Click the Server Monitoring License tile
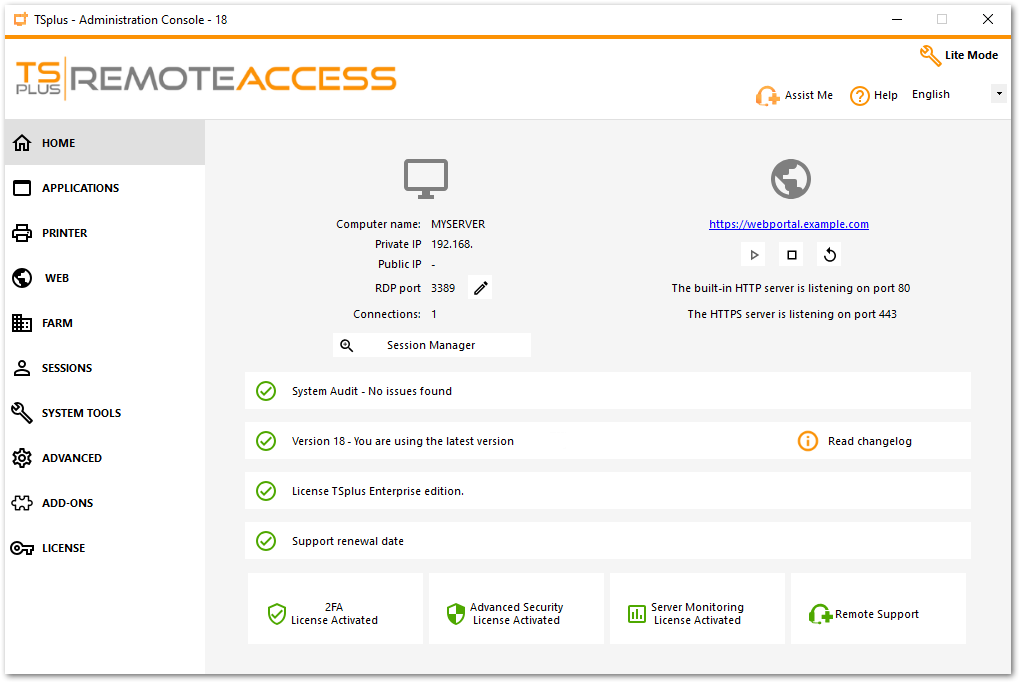This screenshot has height=683, width=1020. [696, 608]
